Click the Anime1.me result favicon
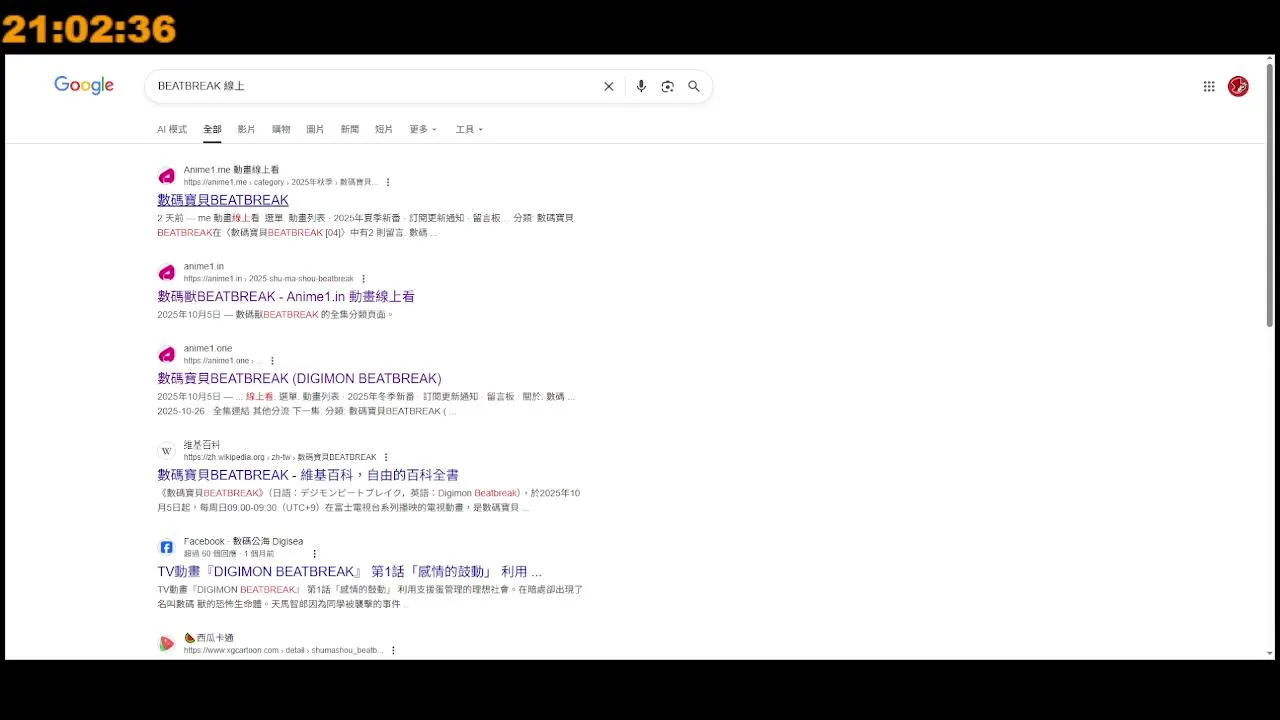This screenshot has width=1280, height=720. 166,176
